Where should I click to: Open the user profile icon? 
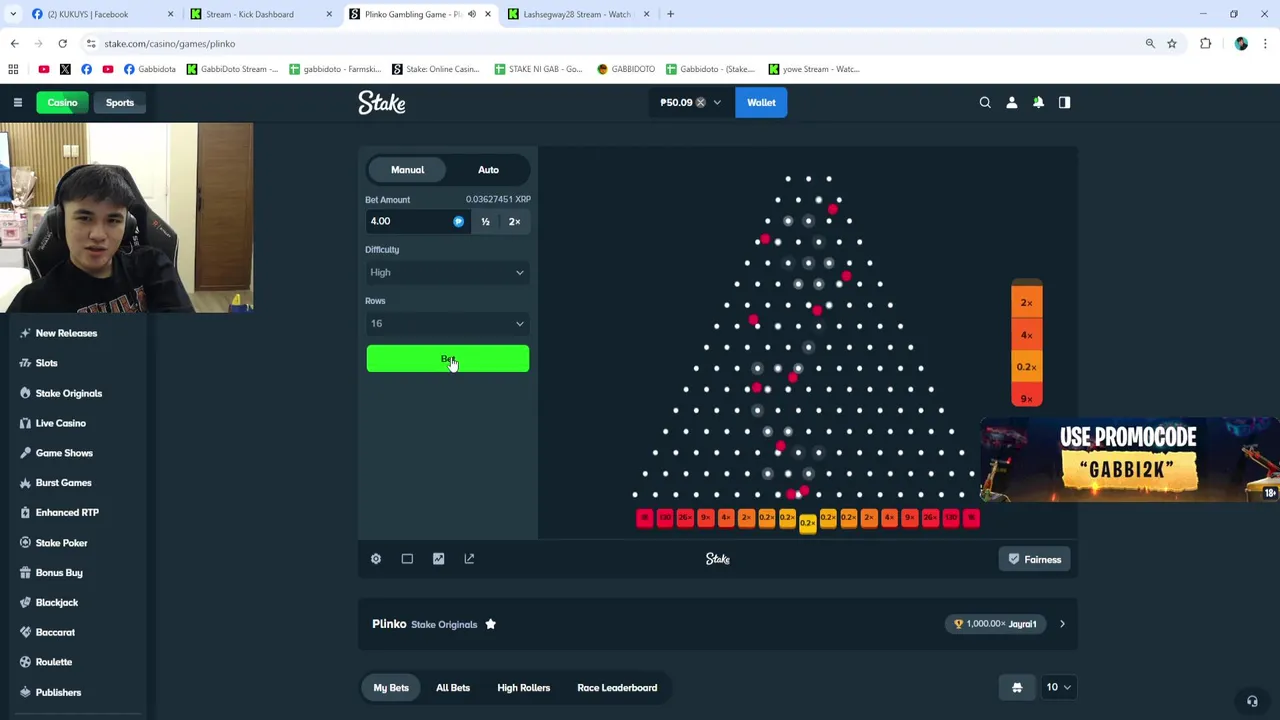tap(1011, 102)
